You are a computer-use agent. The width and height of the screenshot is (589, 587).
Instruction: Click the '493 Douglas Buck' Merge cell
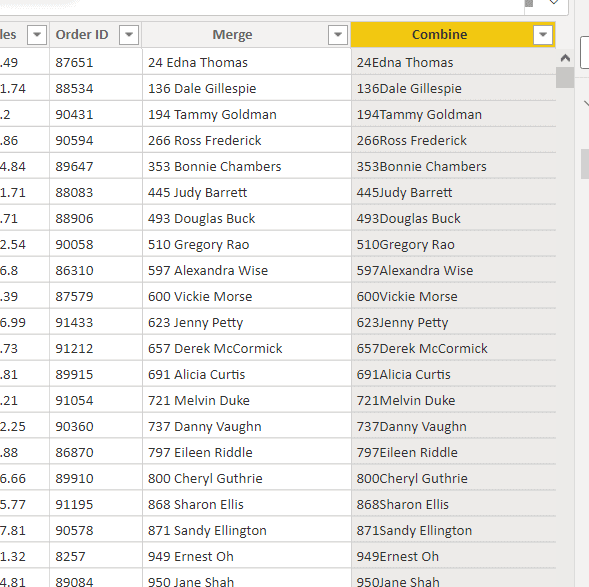click(246, 218)
